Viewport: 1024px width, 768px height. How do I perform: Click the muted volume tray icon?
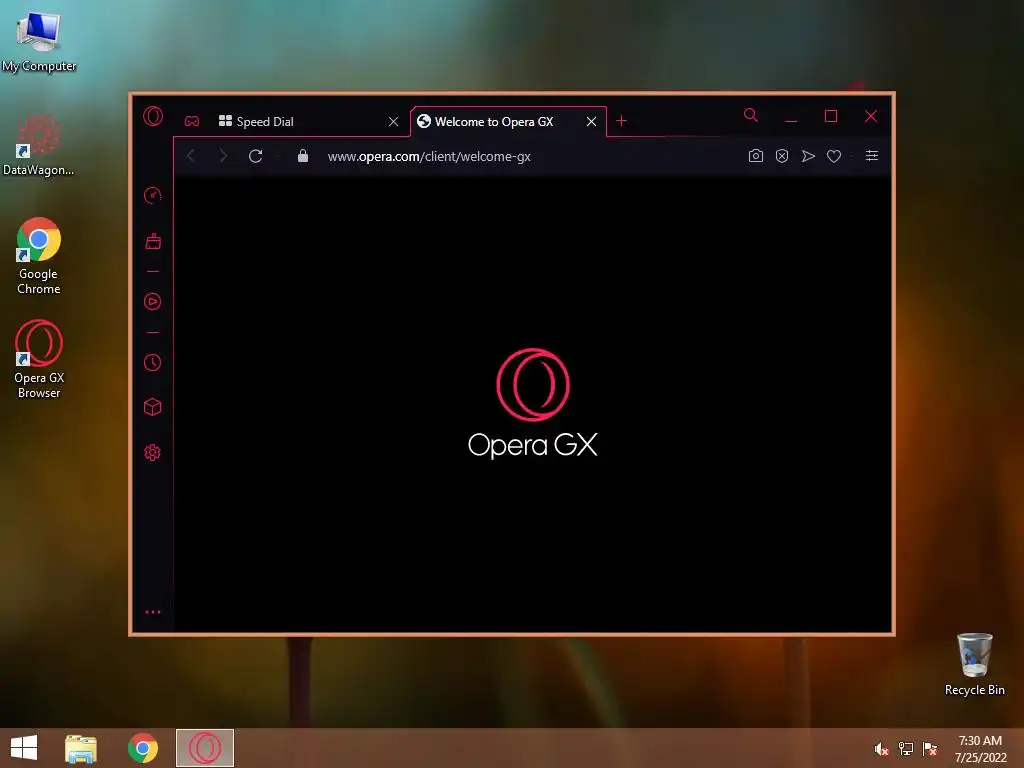click(x=882, y=748)
